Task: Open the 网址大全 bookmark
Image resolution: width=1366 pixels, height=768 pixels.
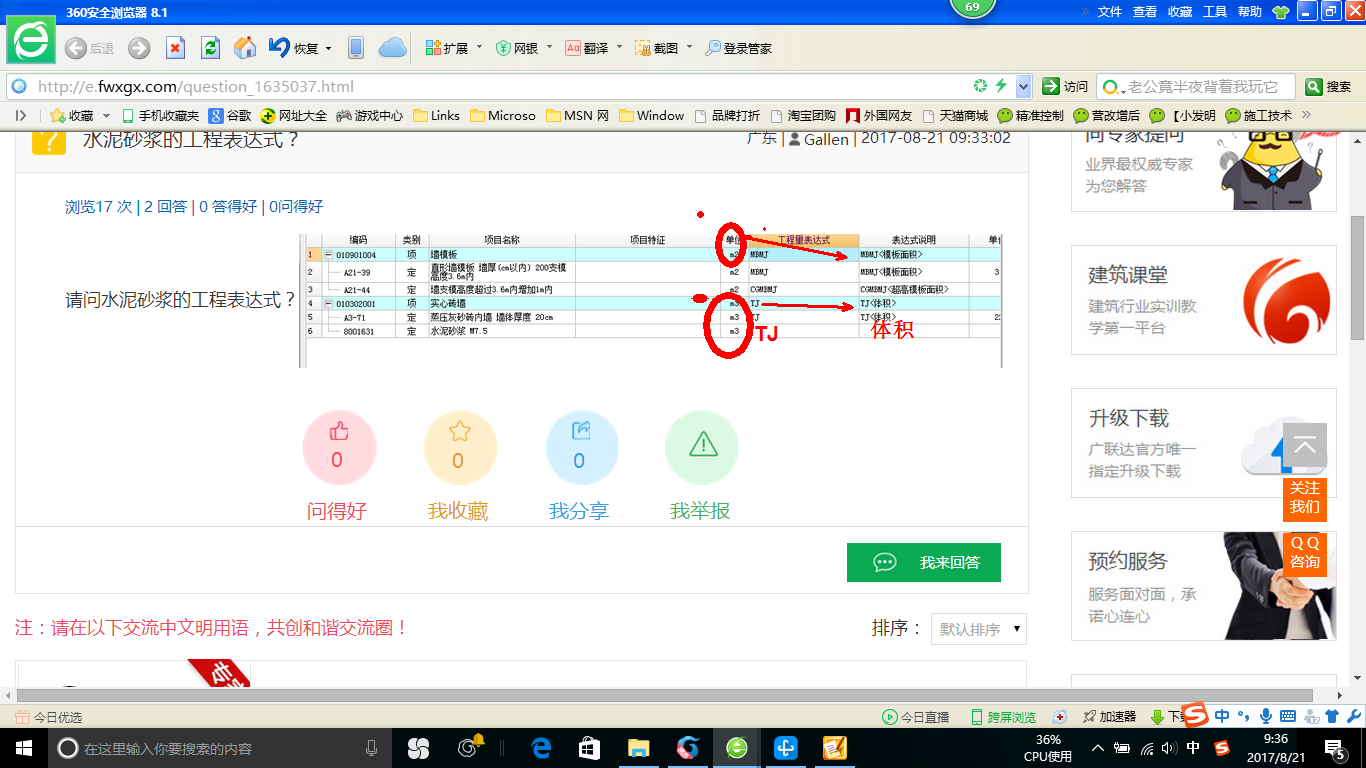Action: 293,116
